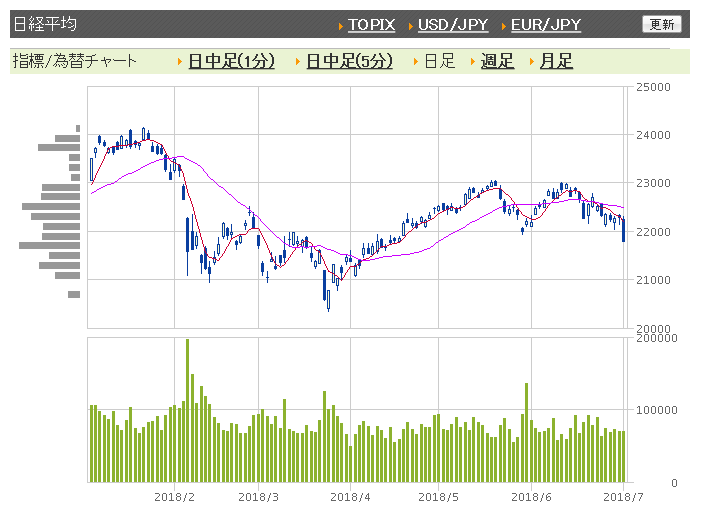Click the 200000 volume axis label
The image size is (702, 522).
[657, 338]
